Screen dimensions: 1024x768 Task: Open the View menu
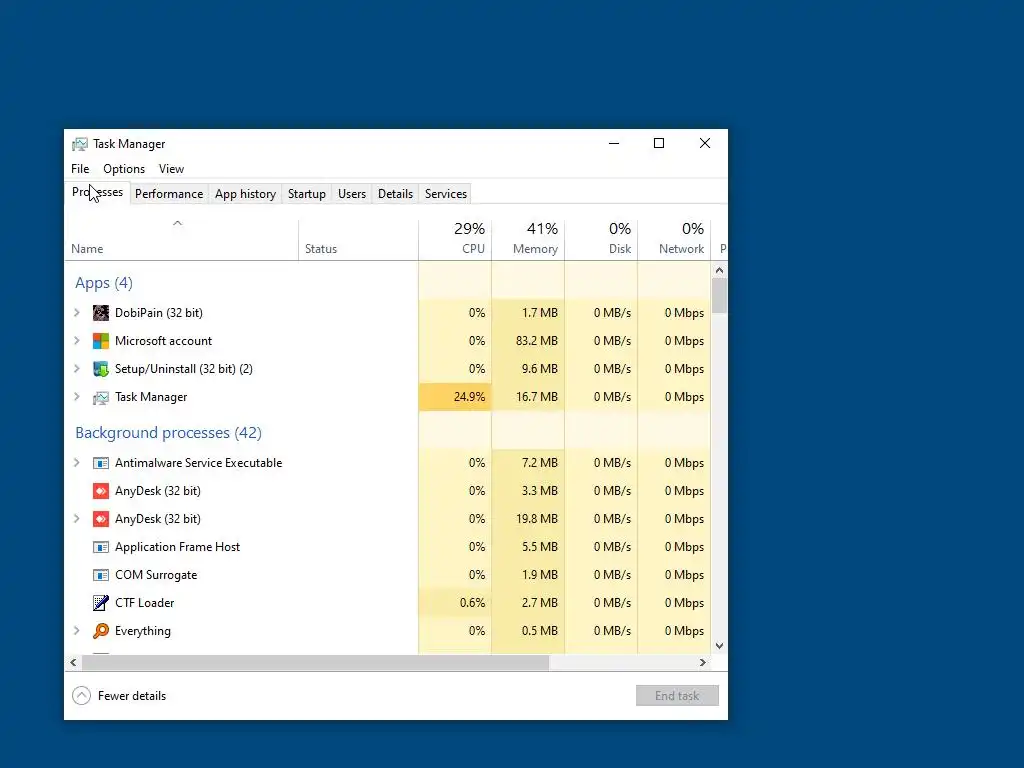pos(171,169)
